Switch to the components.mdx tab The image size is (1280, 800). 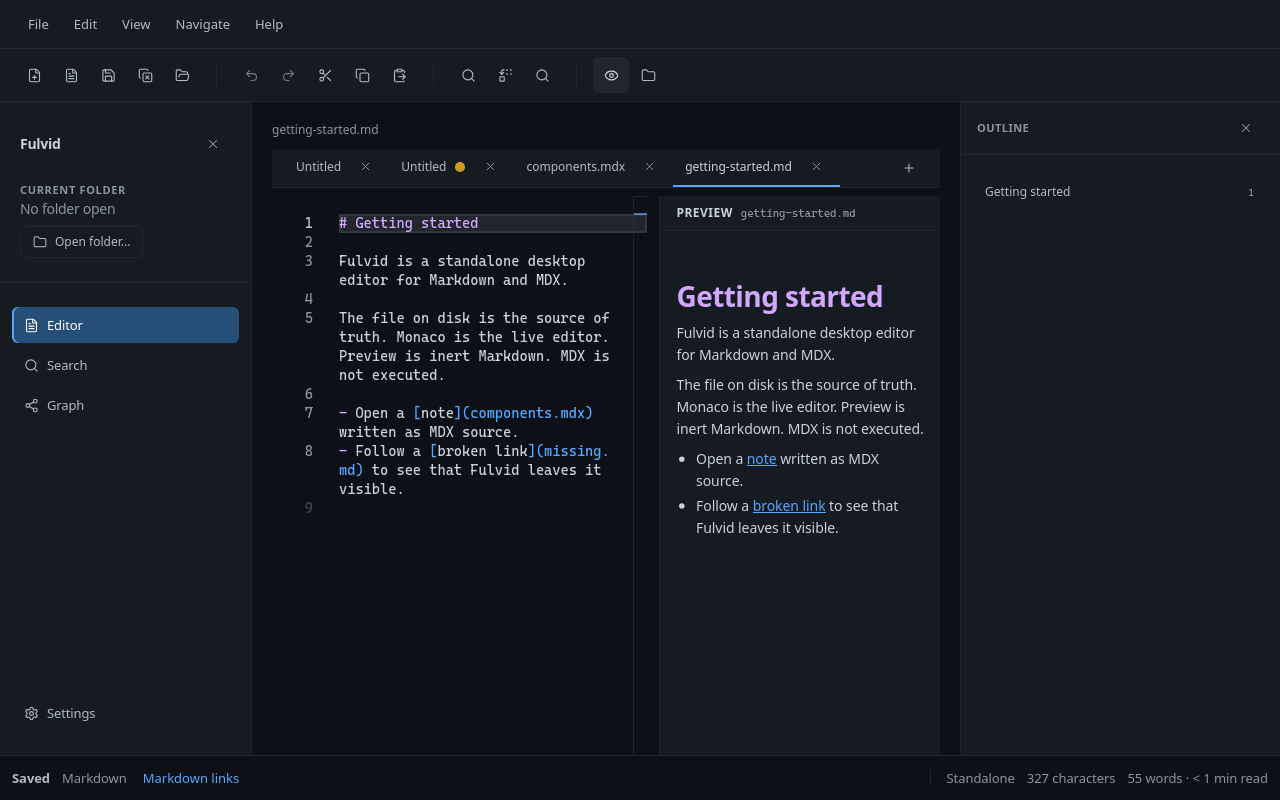576,167
